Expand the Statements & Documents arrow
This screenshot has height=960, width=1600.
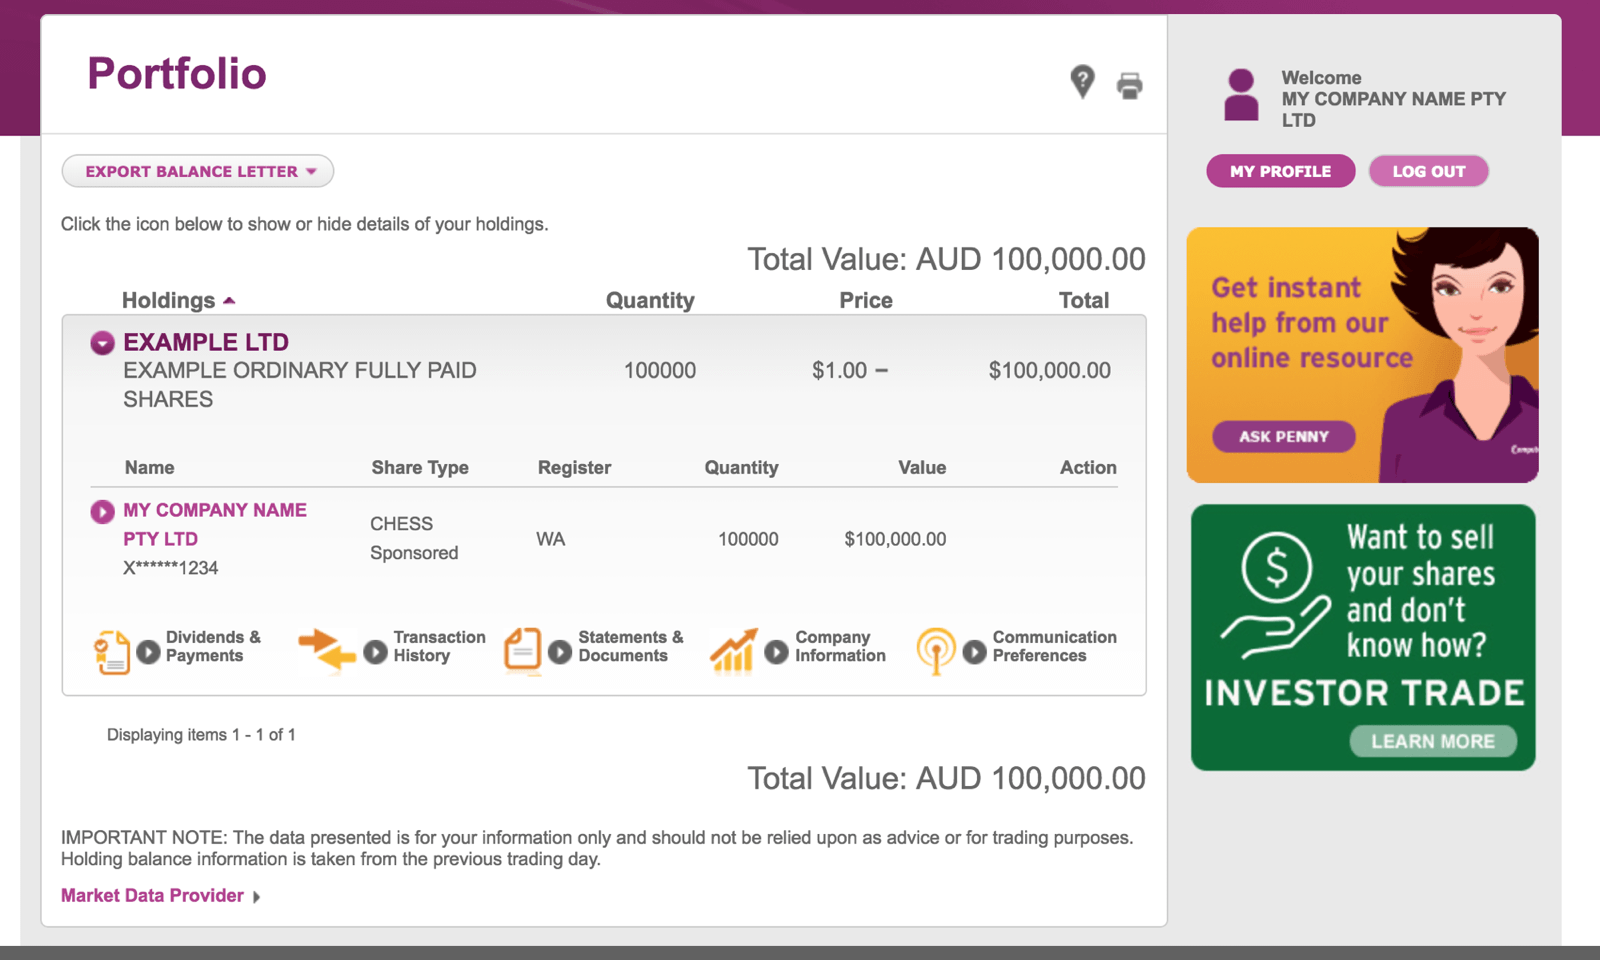coord(560,652)
